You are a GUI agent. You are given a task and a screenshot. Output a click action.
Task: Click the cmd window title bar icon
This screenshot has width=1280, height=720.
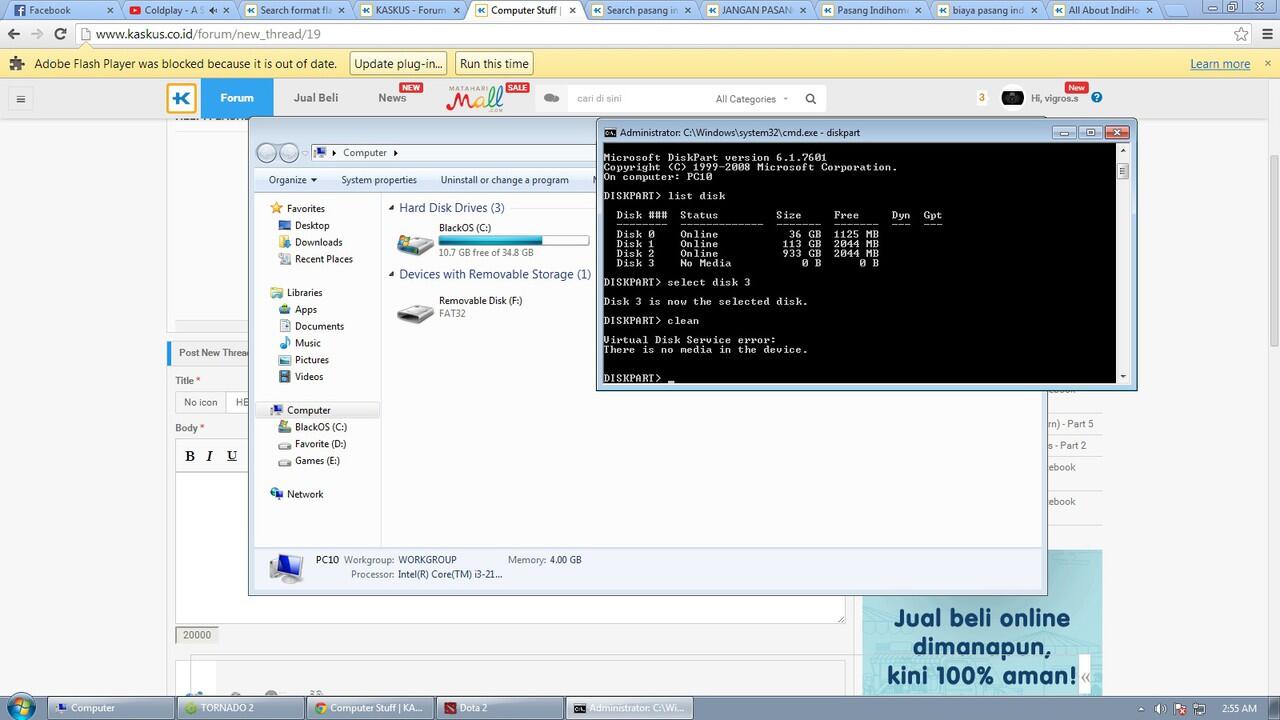609,132
